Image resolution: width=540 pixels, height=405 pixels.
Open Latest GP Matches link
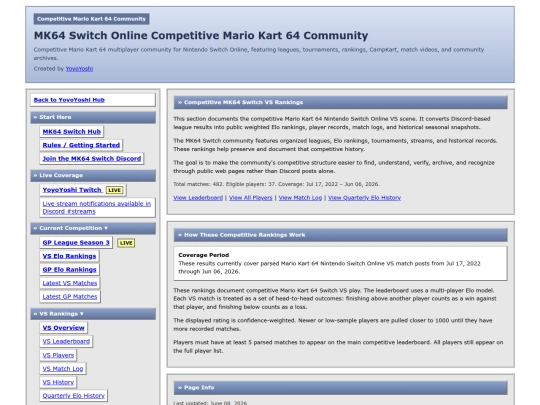point(70,297)
